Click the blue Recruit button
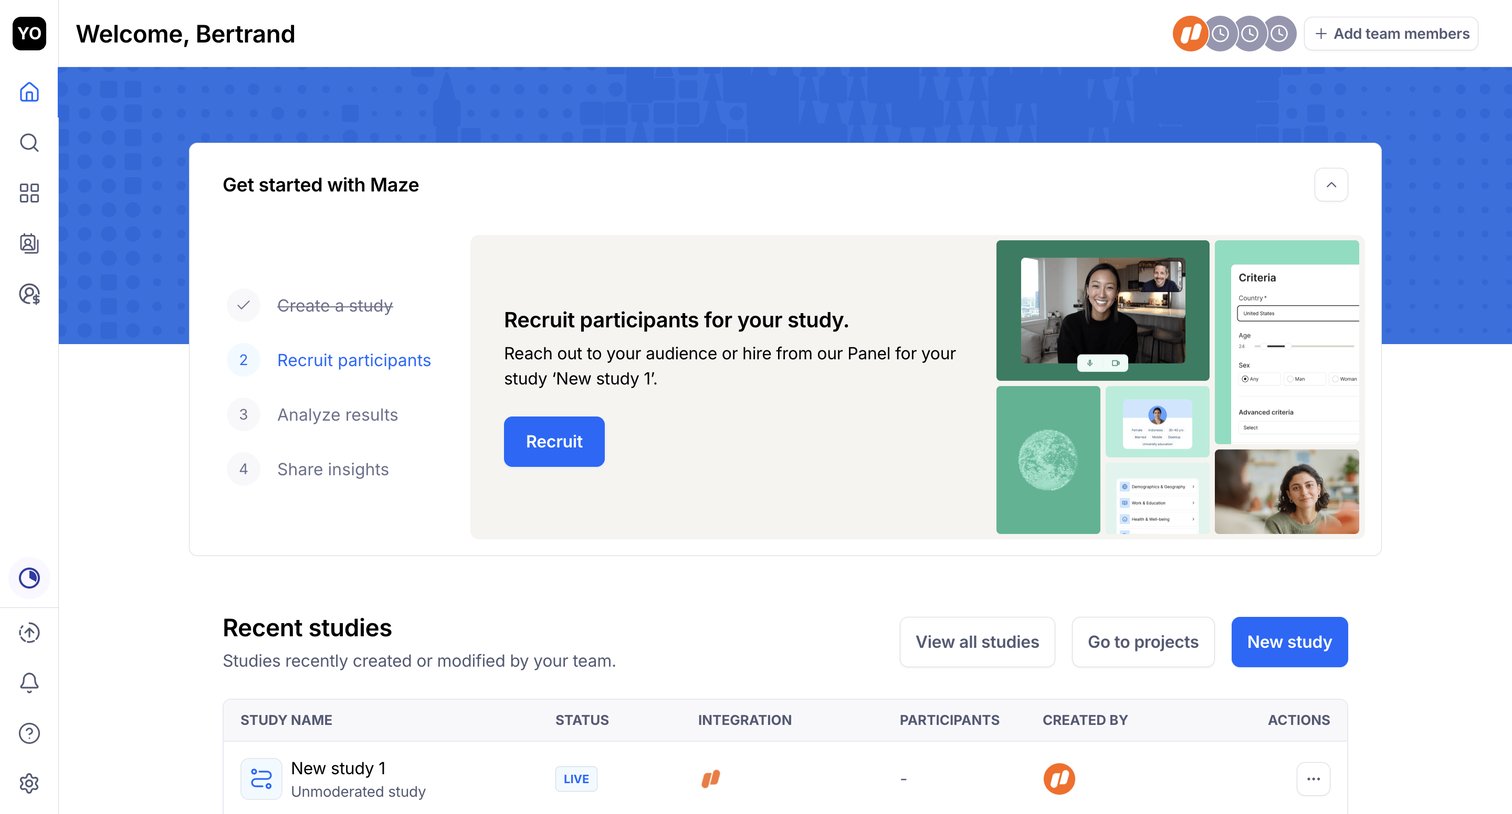The image size is (1512, 814). click(554, 442)
